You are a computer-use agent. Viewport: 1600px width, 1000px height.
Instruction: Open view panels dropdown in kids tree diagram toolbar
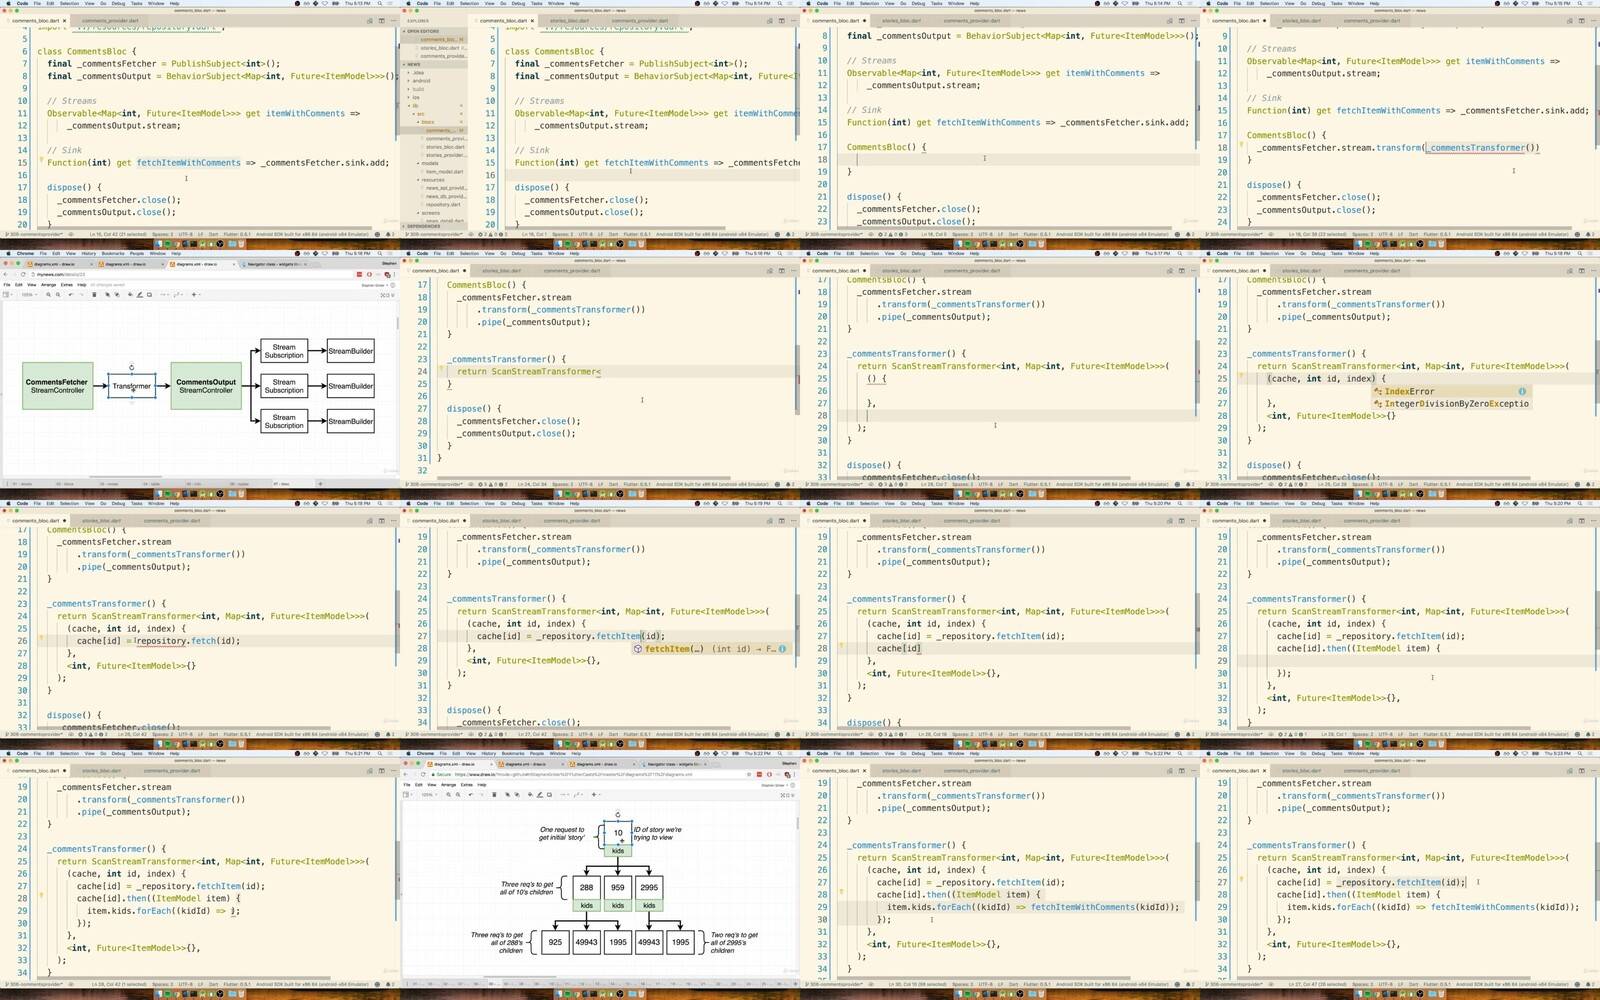(407, 794)
